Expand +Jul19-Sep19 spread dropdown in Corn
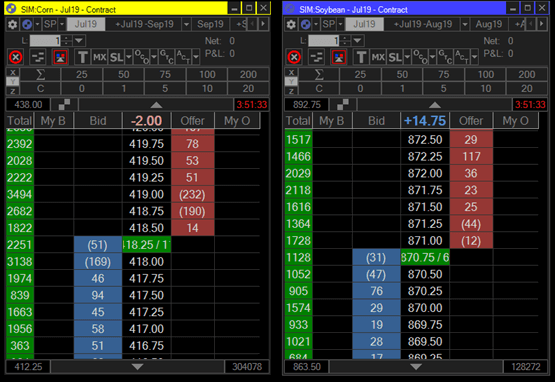This screenshot has width=555, height=382. coord(186,24)
